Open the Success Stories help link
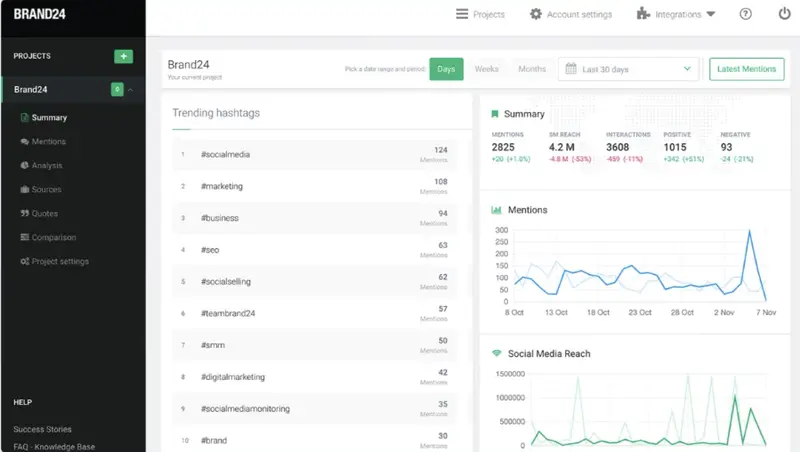800x452 pixels. (x=42, y=429)
